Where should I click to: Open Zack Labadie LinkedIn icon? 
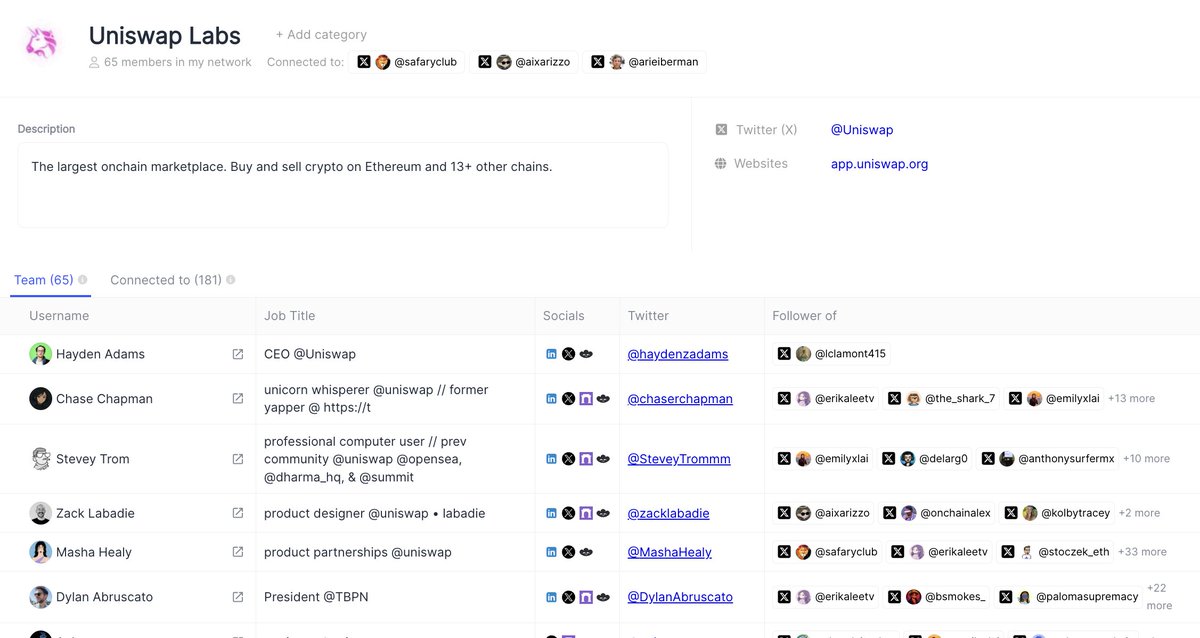[551, 513]
